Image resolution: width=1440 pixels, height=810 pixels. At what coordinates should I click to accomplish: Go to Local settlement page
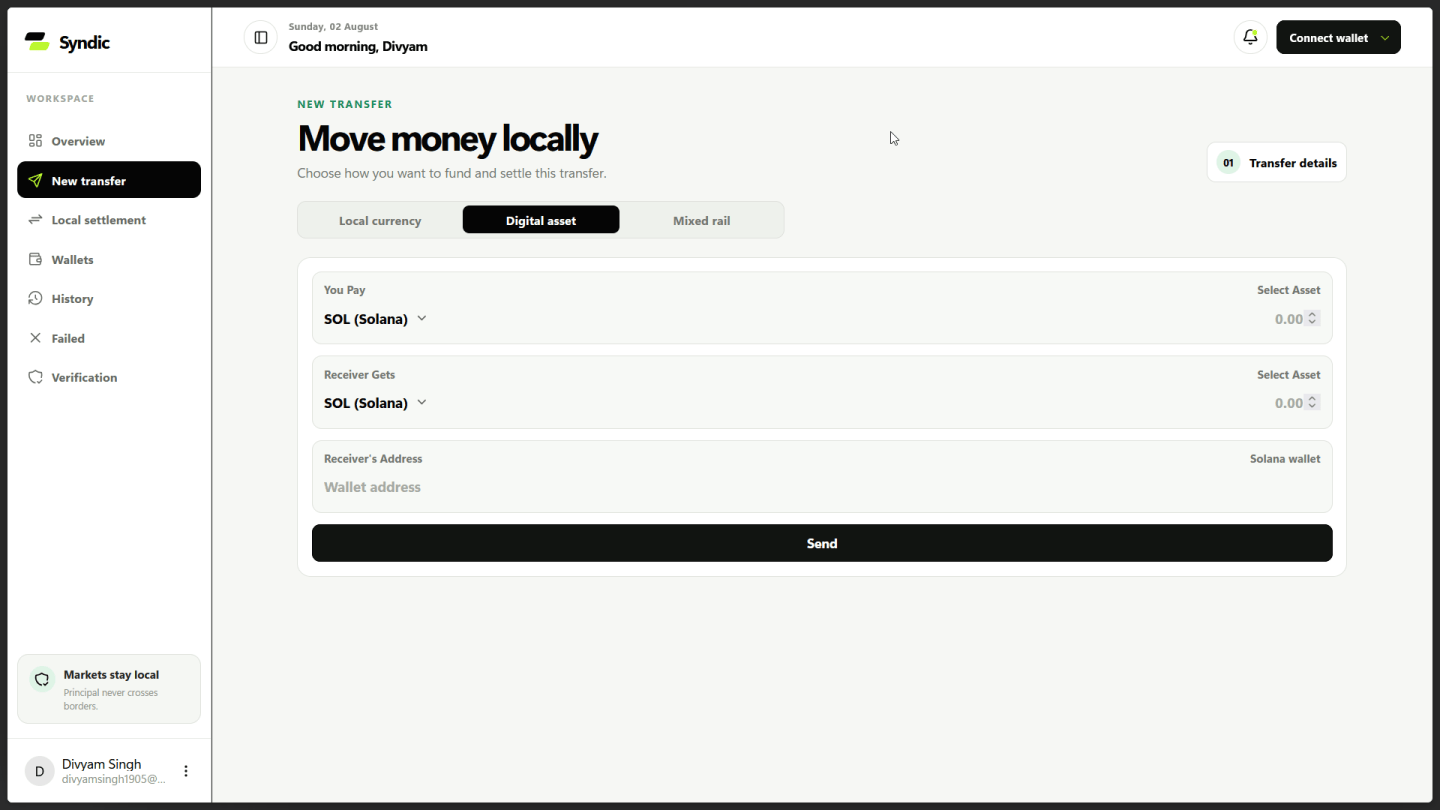pyautogui.click(x=109, y=220)
